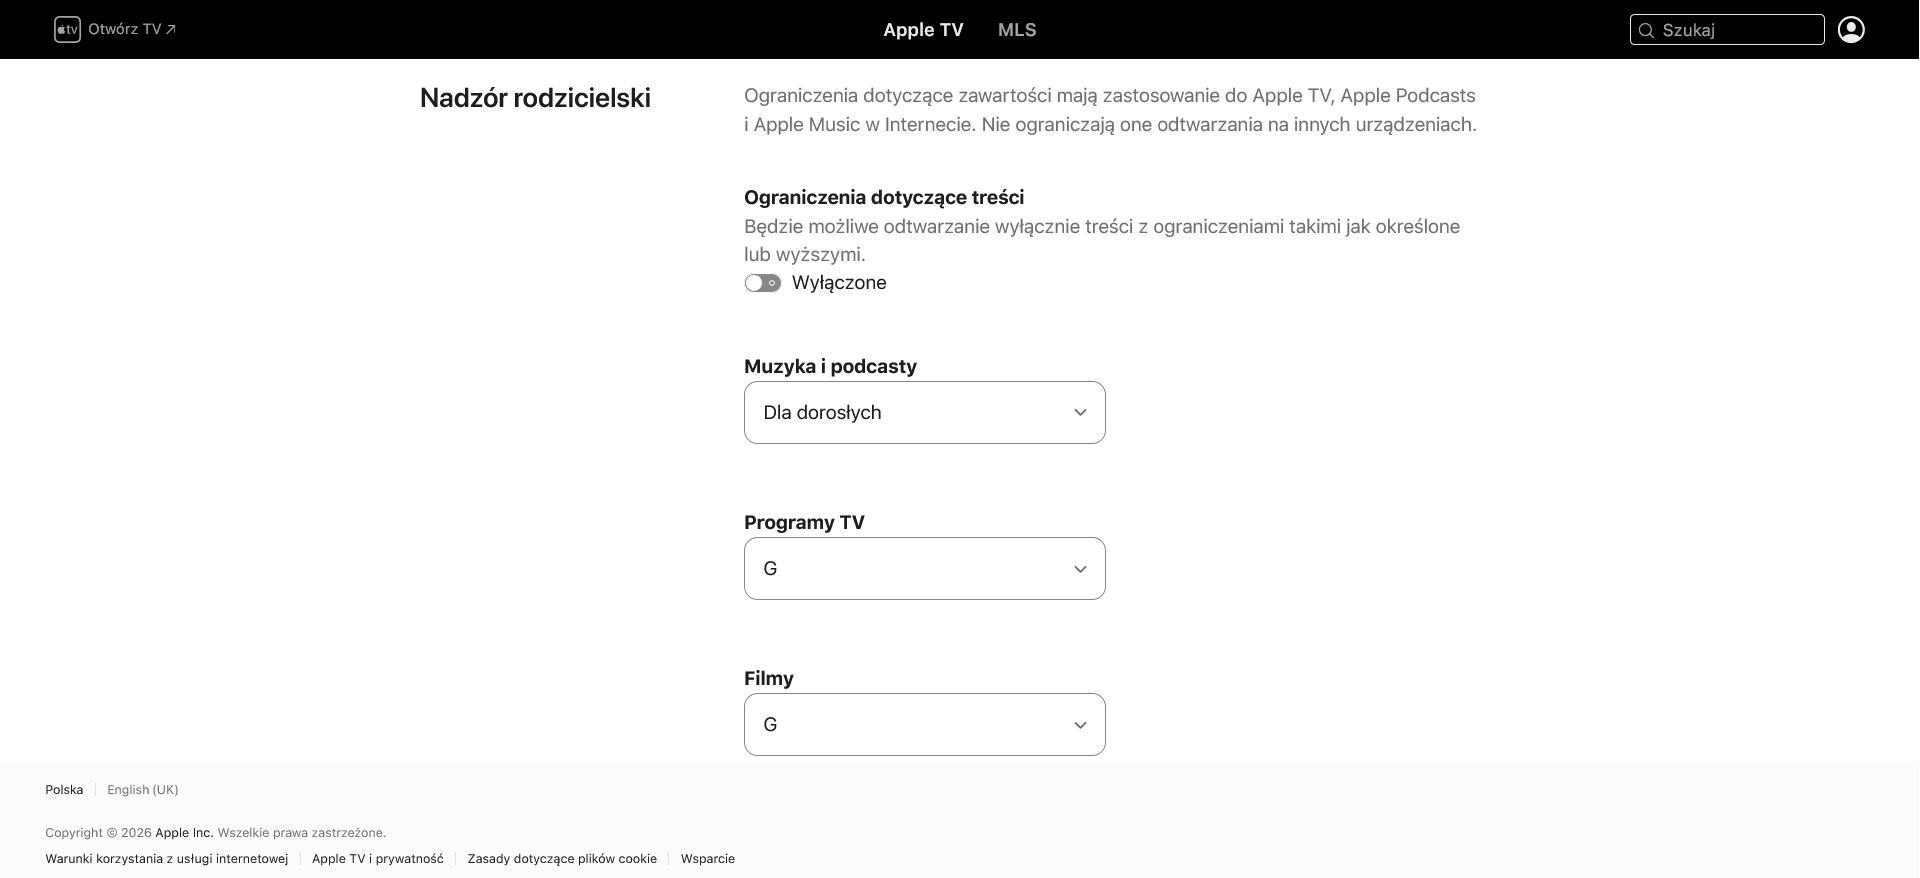Focus the Szukaj search field

[x=1727, y=30]
